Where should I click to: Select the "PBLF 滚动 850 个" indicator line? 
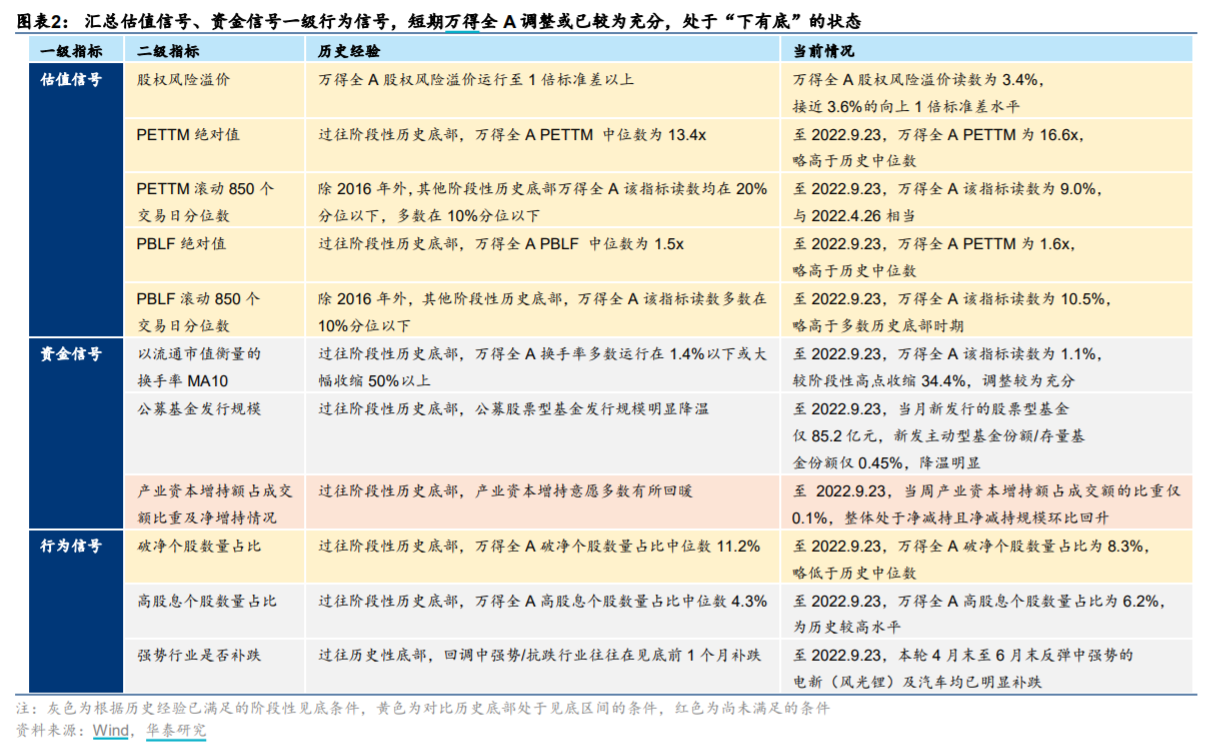(x=198, y=298)
